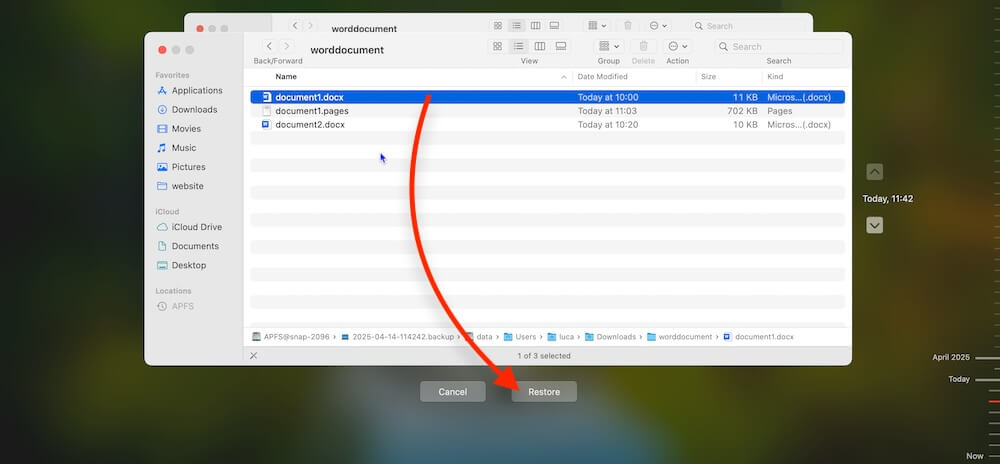The image size is (1000, 464).
Task: Open Group dropdown in the back window
Action: 598,25
